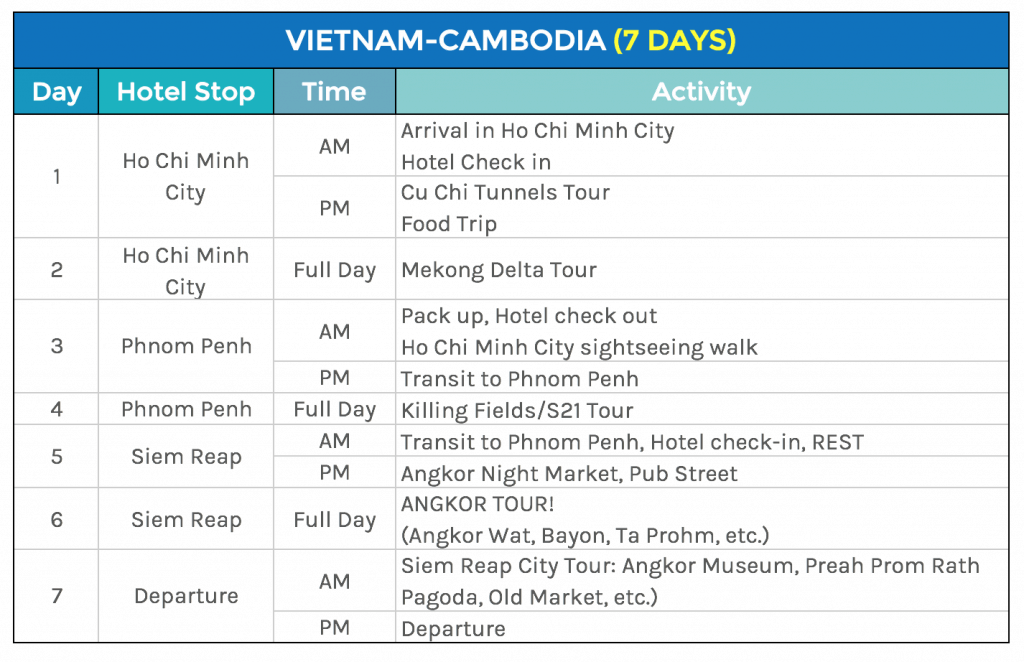The height and width of the screenshot is (662, 1024).
Task: Select Arrival in Ho Chi Minh City text
Action: coord(537,131)
